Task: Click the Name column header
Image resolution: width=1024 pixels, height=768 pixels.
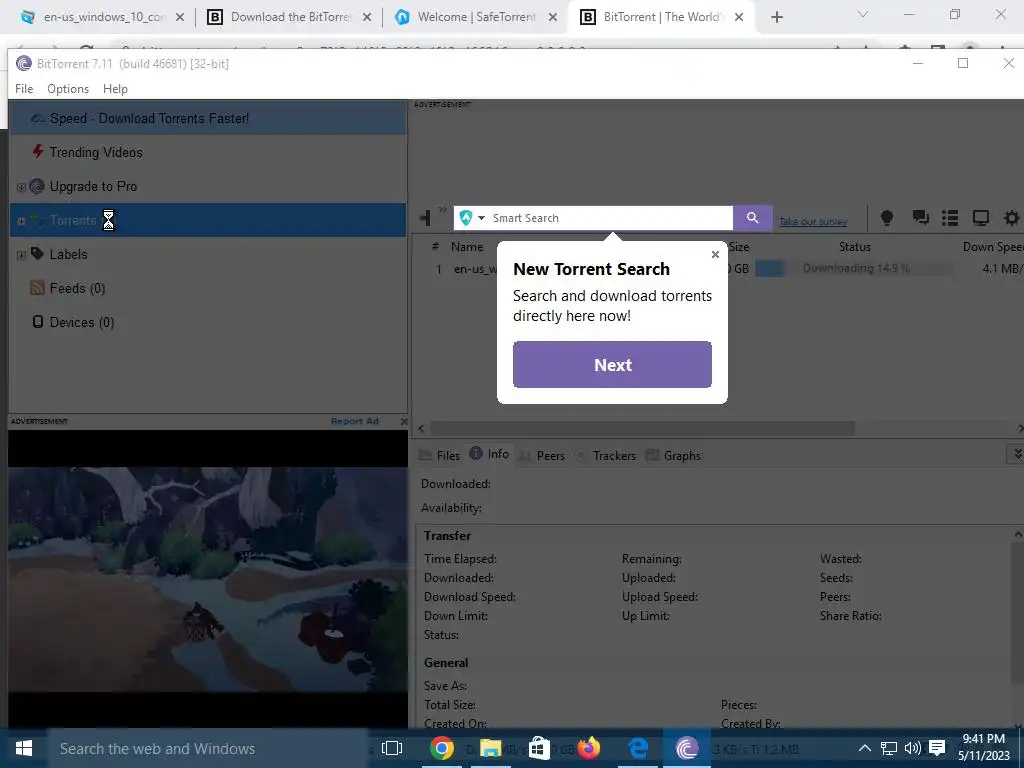Action: click(467, 247)
